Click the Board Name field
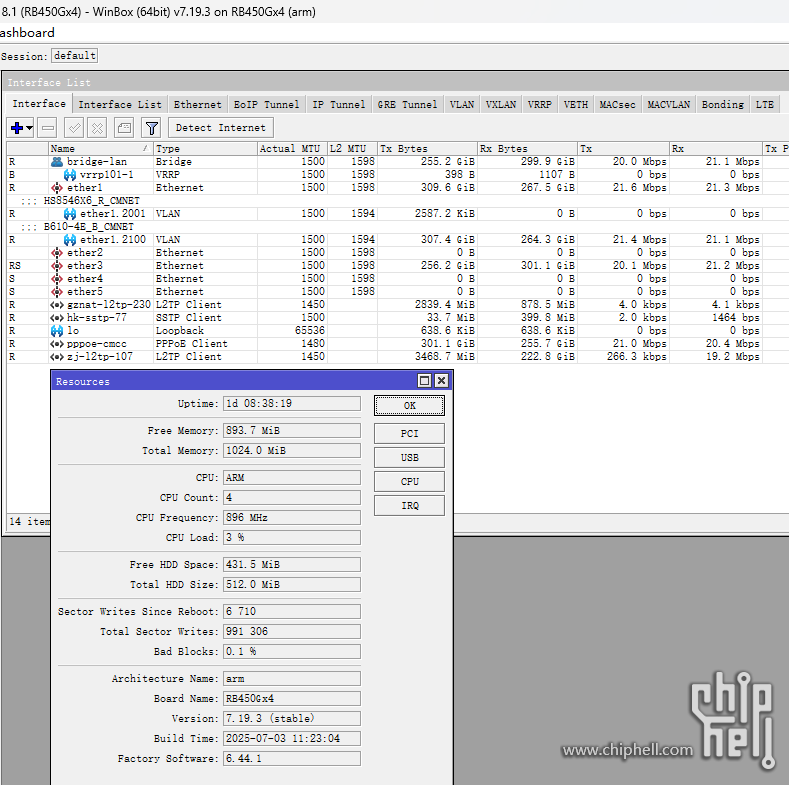The height and width of the screenshot is (785, 789). (292, 698)
